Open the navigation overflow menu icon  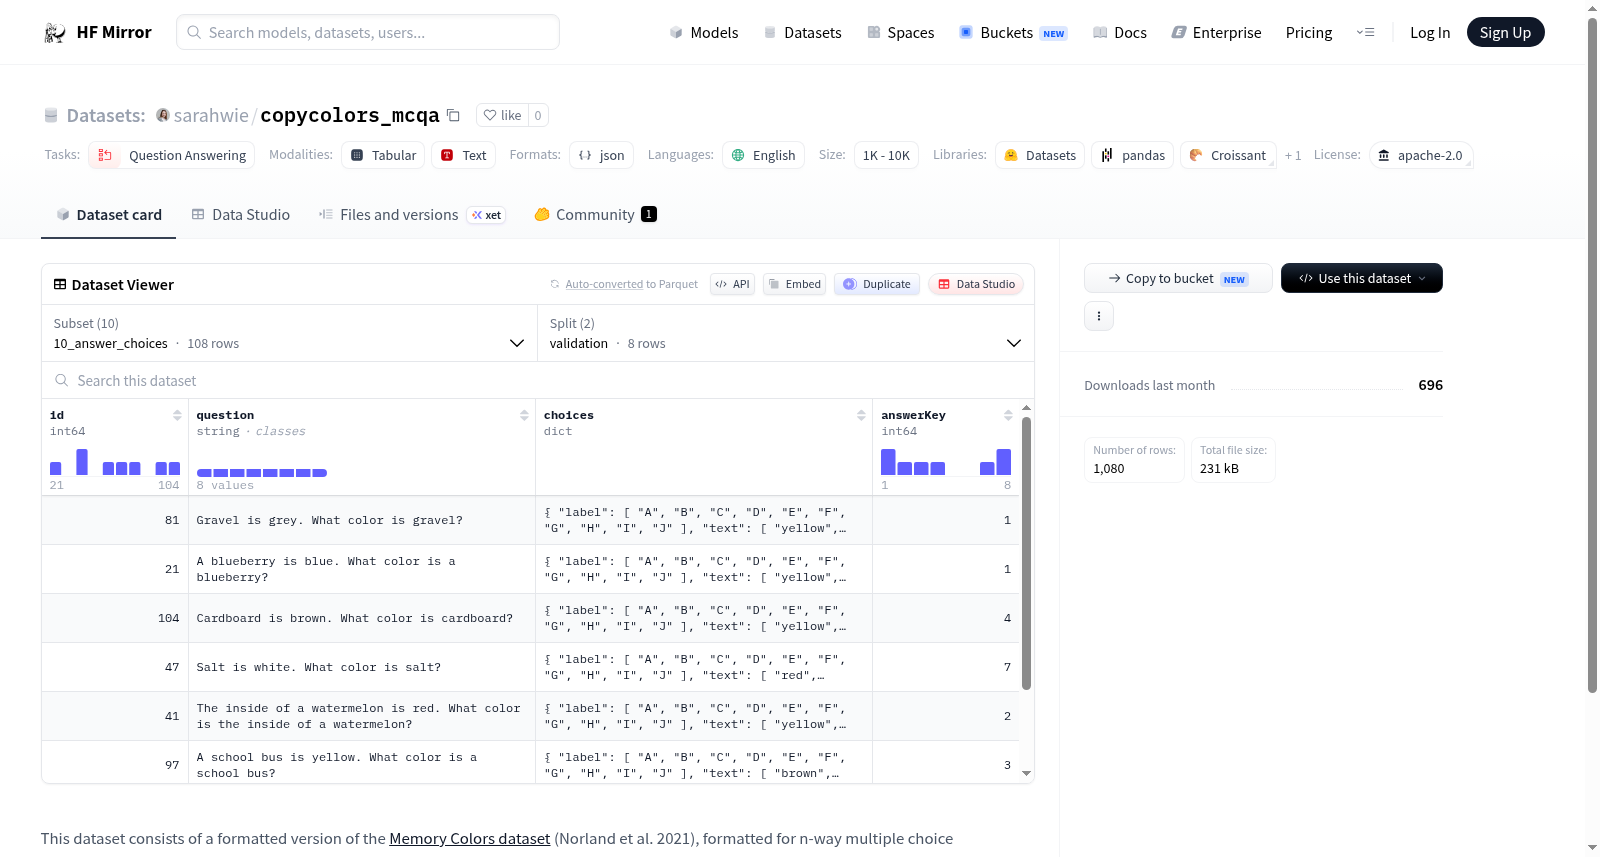click(1365, 33)
